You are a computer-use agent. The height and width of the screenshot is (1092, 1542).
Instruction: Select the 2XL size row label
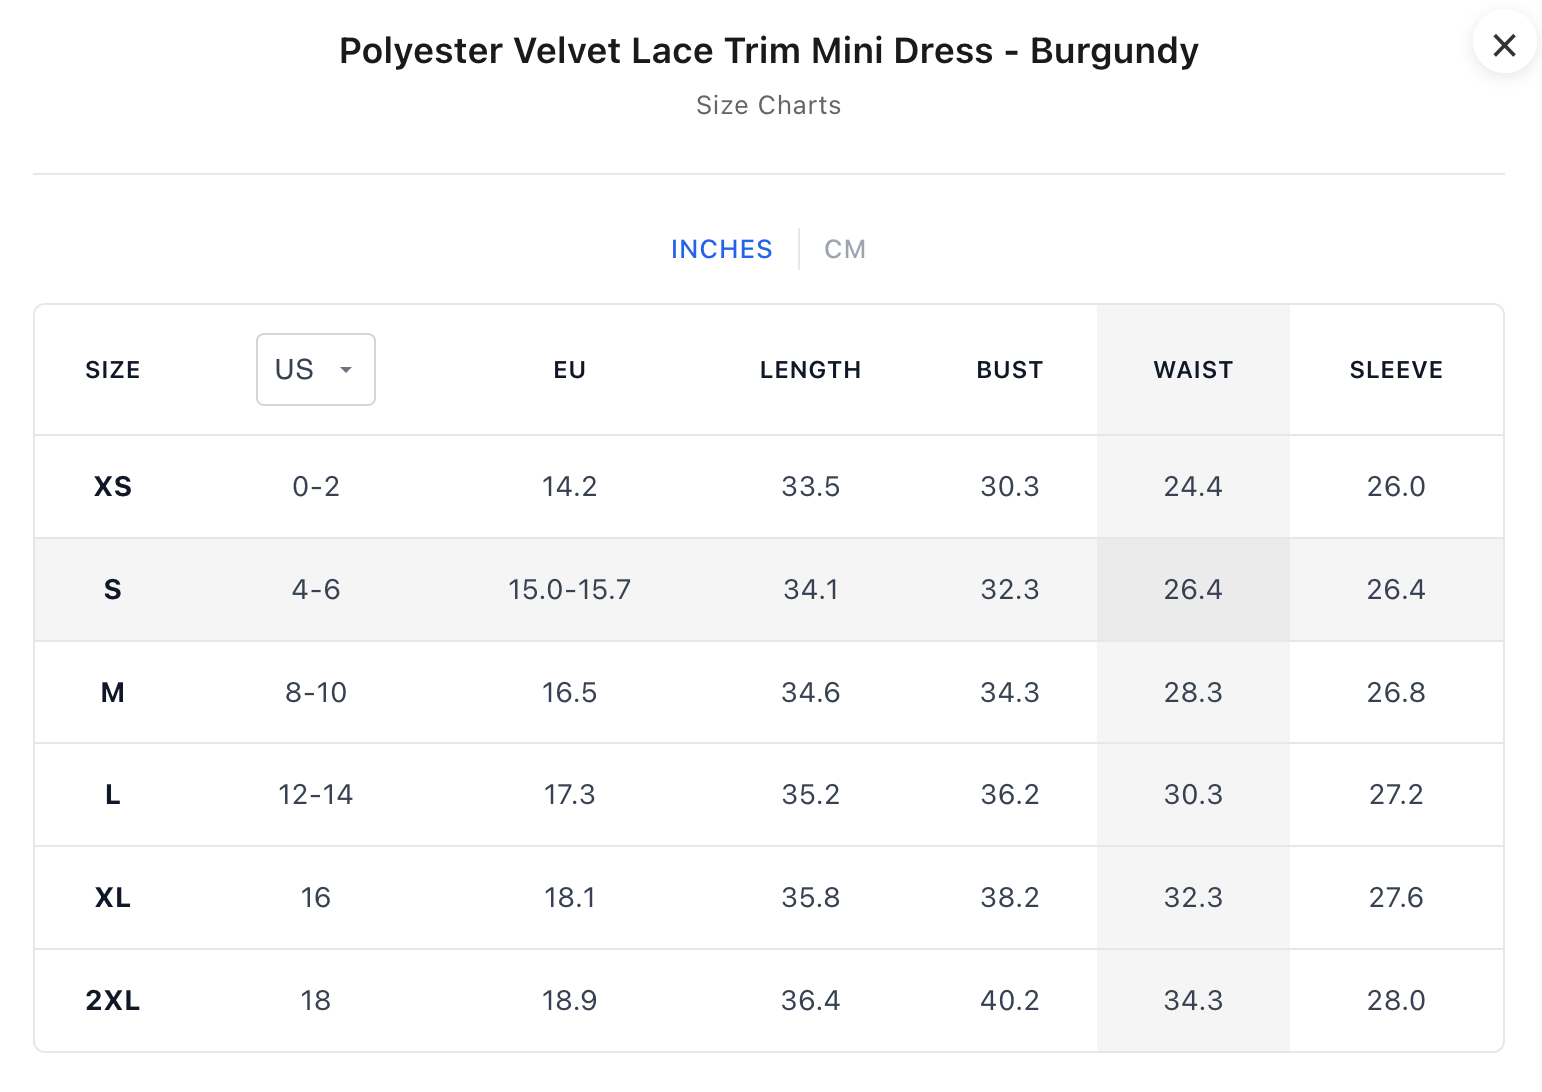pos(113,1000)
